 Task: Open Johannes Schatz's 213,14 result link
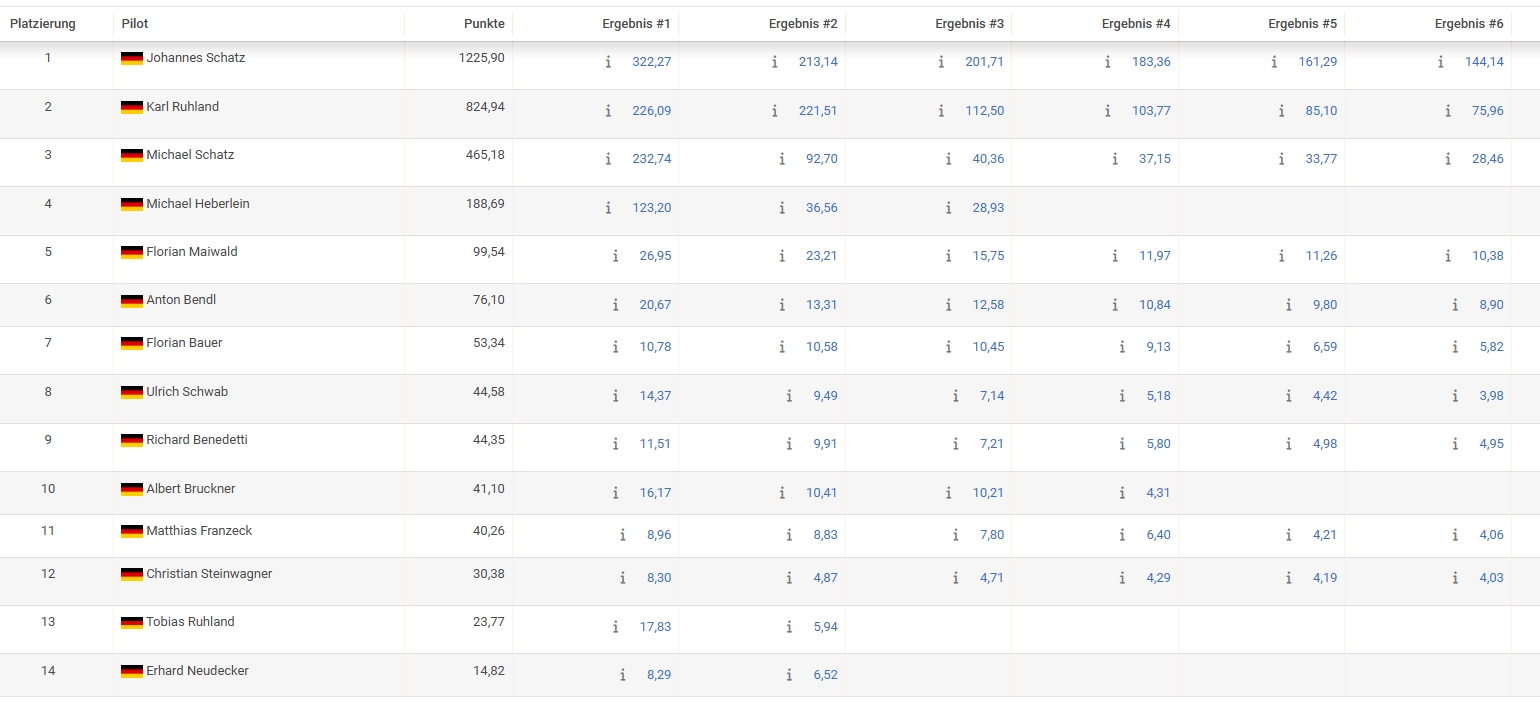click(818, 62)
